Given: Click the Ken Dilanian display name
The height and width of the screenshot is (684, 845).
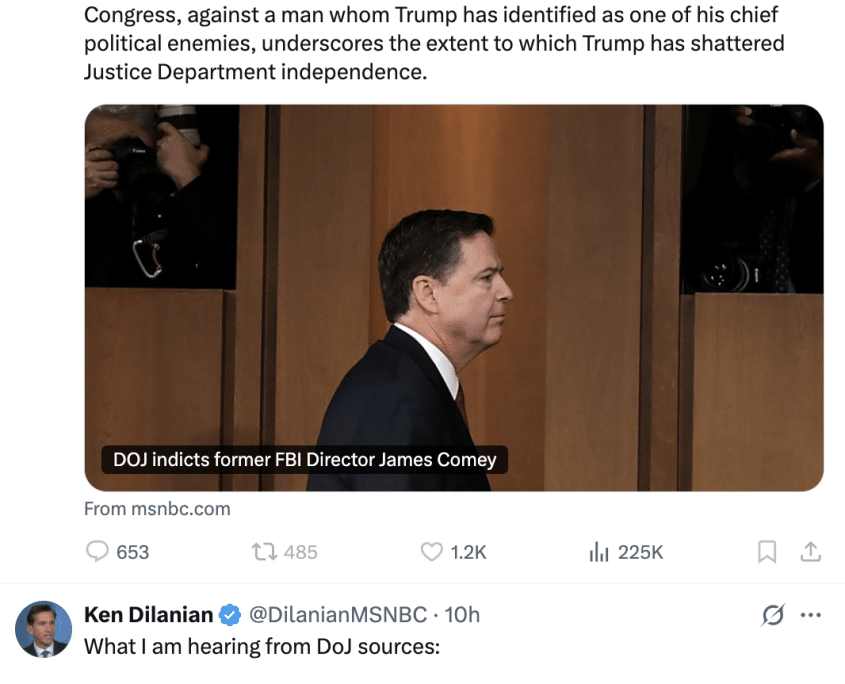Looking at the screenshot, I should (x=149, y=614).
